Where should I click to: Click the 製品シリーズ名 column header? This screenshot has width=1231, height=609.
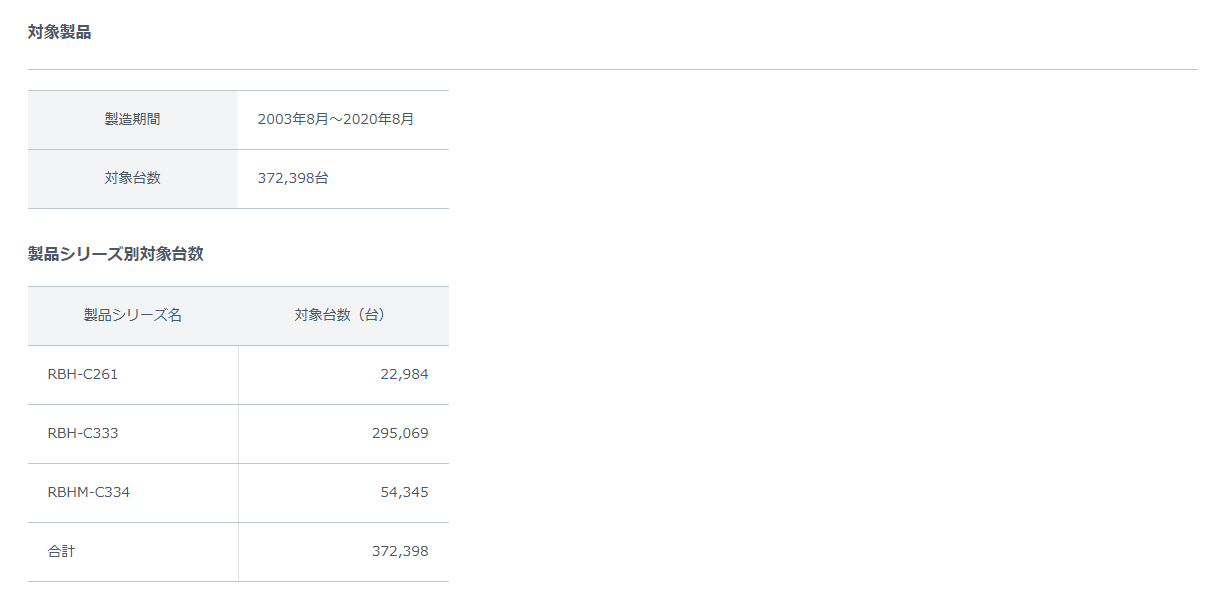(x=132, y=315)
